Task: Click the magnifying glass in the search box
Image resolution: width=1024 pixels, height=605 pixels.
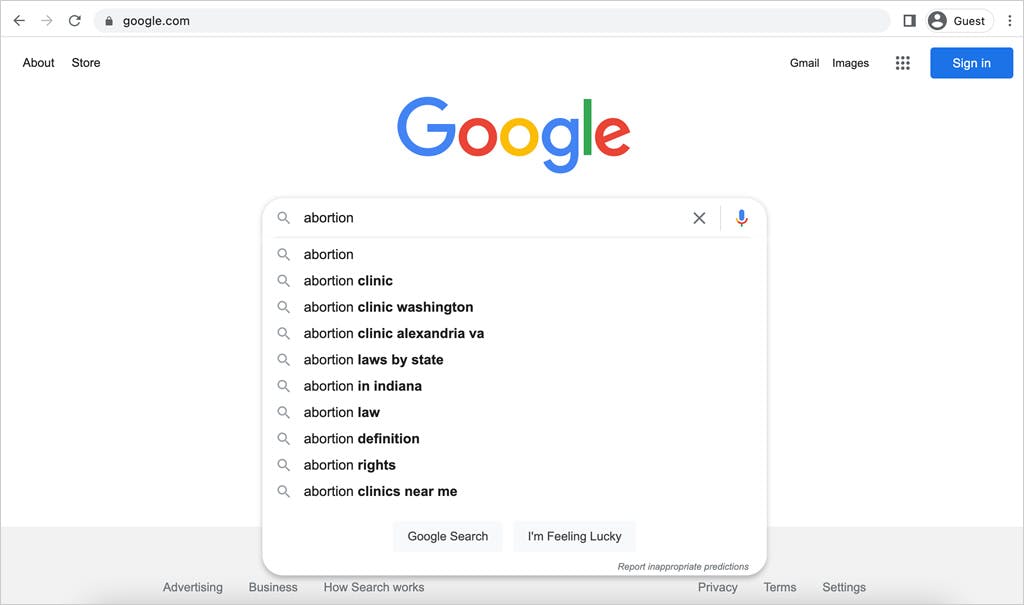Action: point(284,218)
